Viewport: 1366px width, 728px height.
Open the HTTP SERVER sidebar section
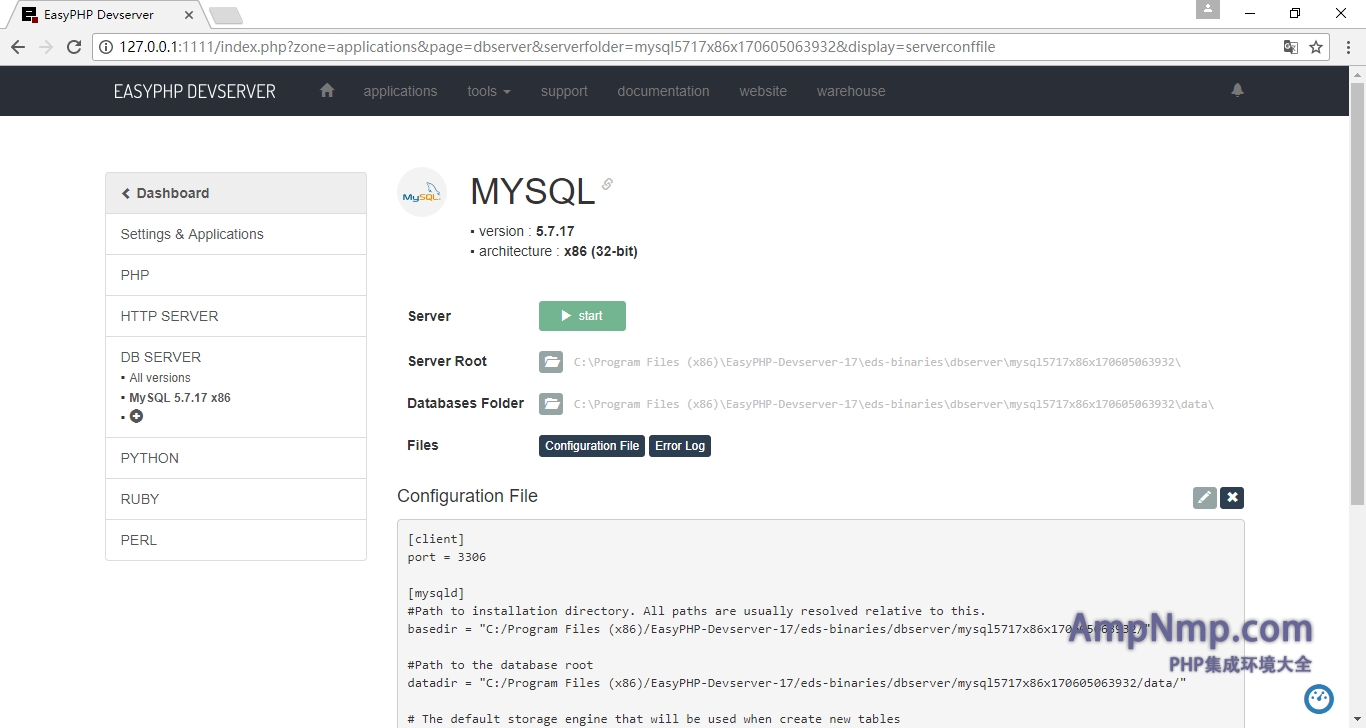236,316
